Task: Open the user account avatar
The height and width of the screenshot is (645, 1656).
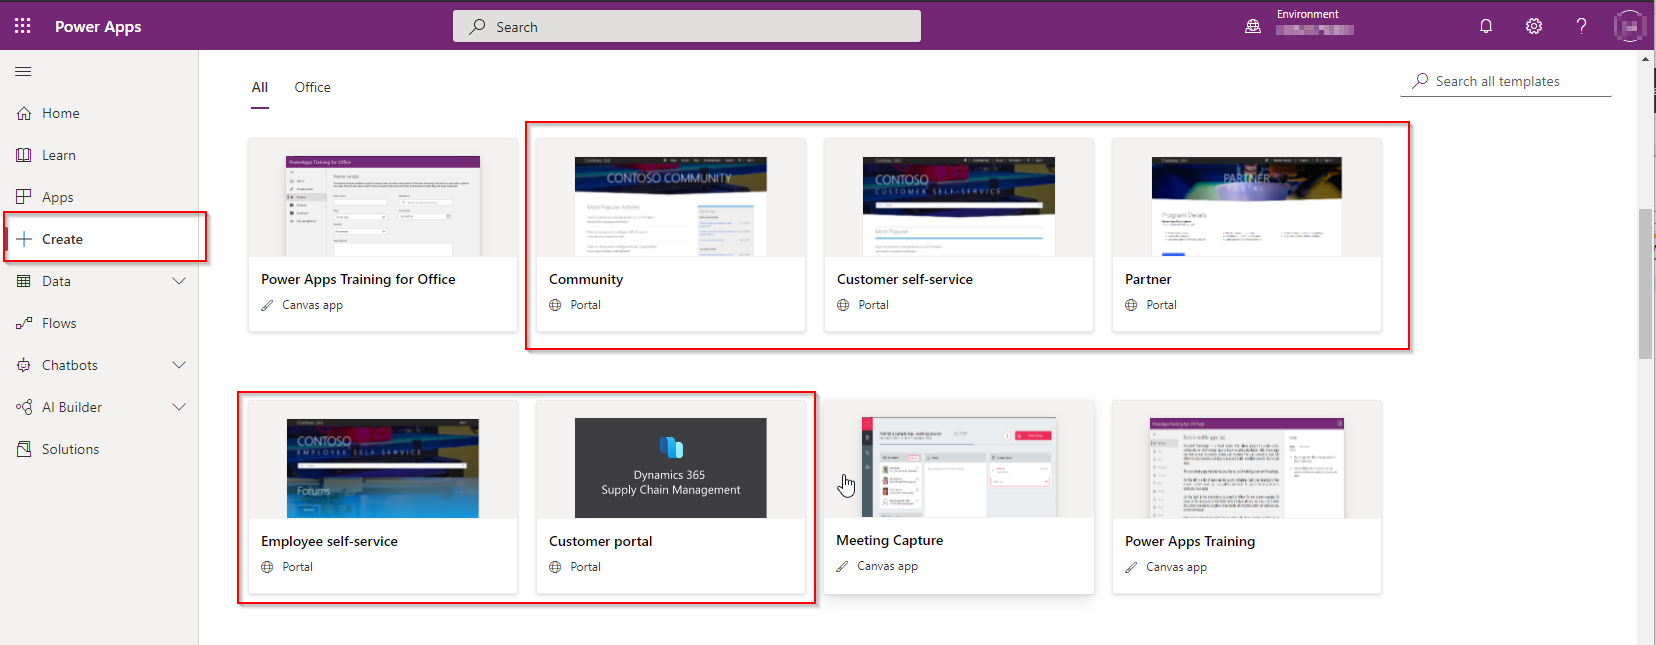Action: pyautogui.click(x=1630, y=26)
